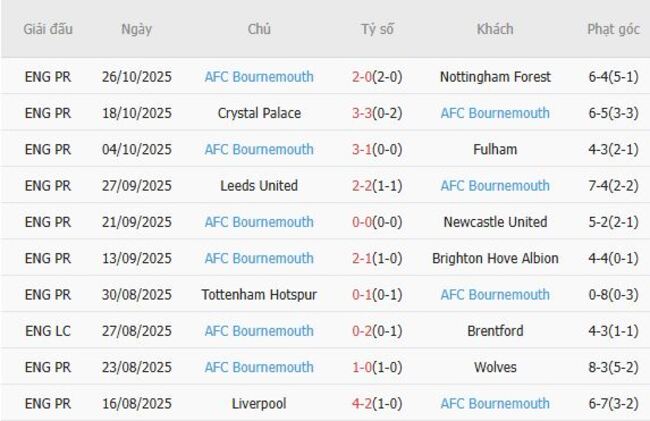Click the 'Giải đấu' column header
This screenshot has height=421, width=650.
[x=48, y=29]
